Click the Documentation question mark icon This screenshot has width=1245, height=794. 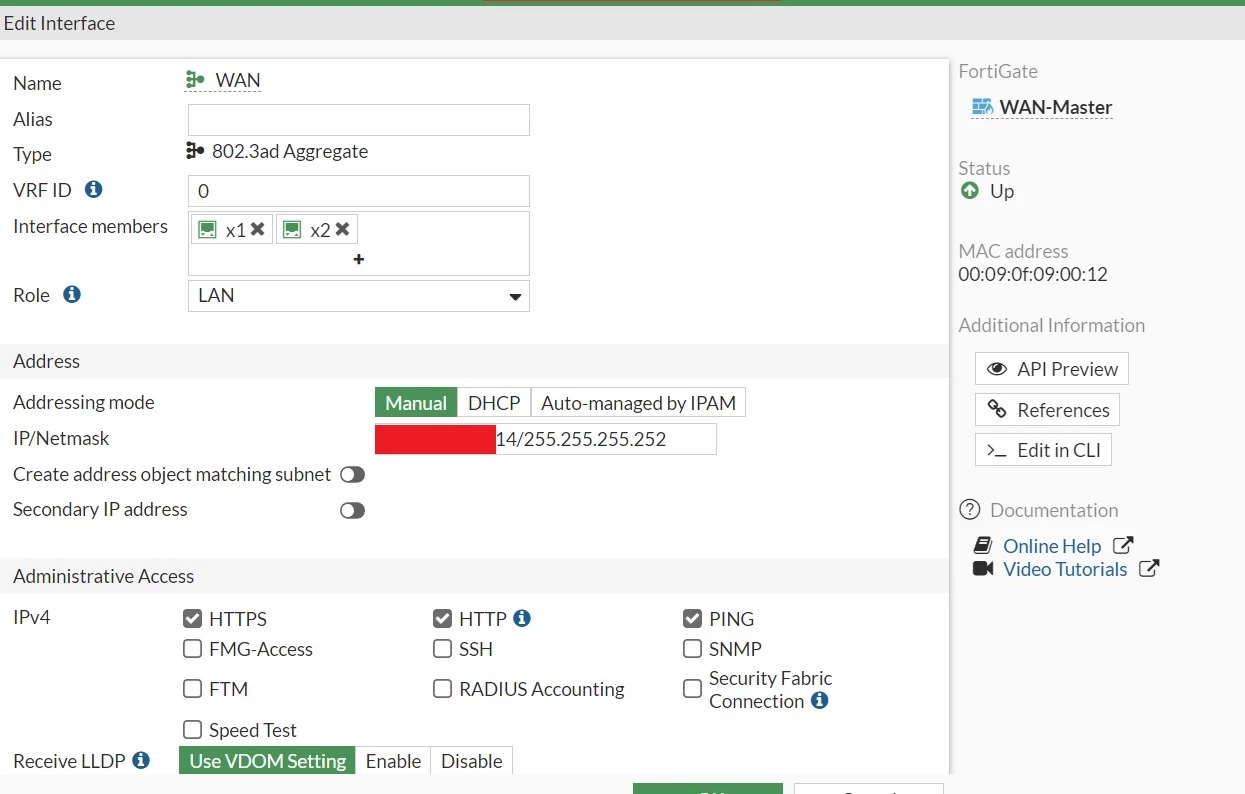pos(969,509)
